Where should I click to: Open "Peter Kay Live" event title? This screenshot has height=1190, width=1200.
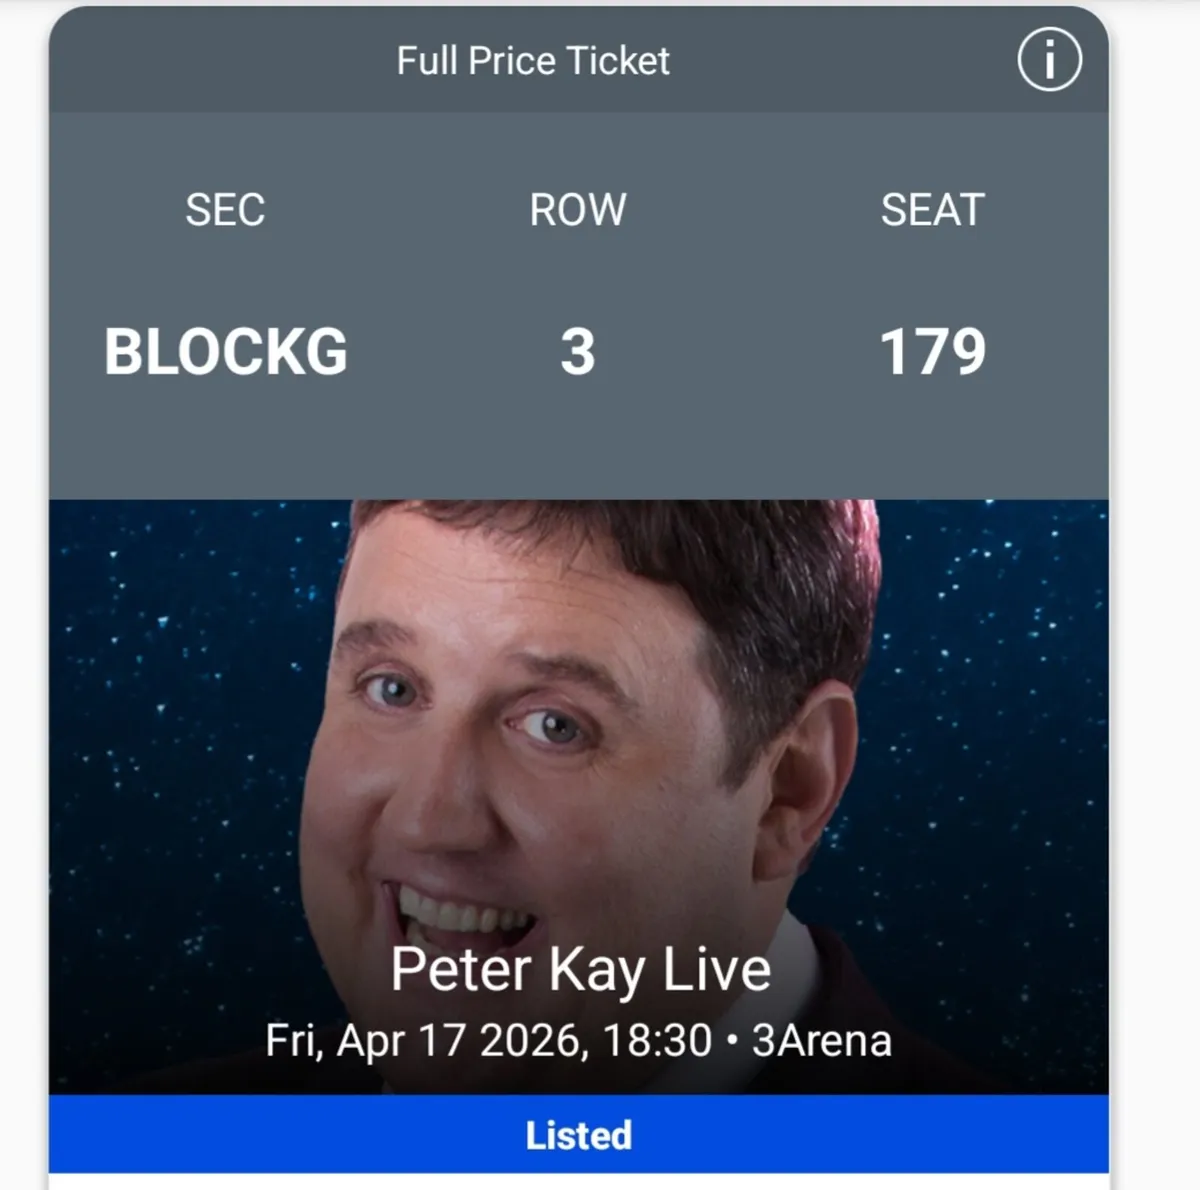click(x=580, y=966)
